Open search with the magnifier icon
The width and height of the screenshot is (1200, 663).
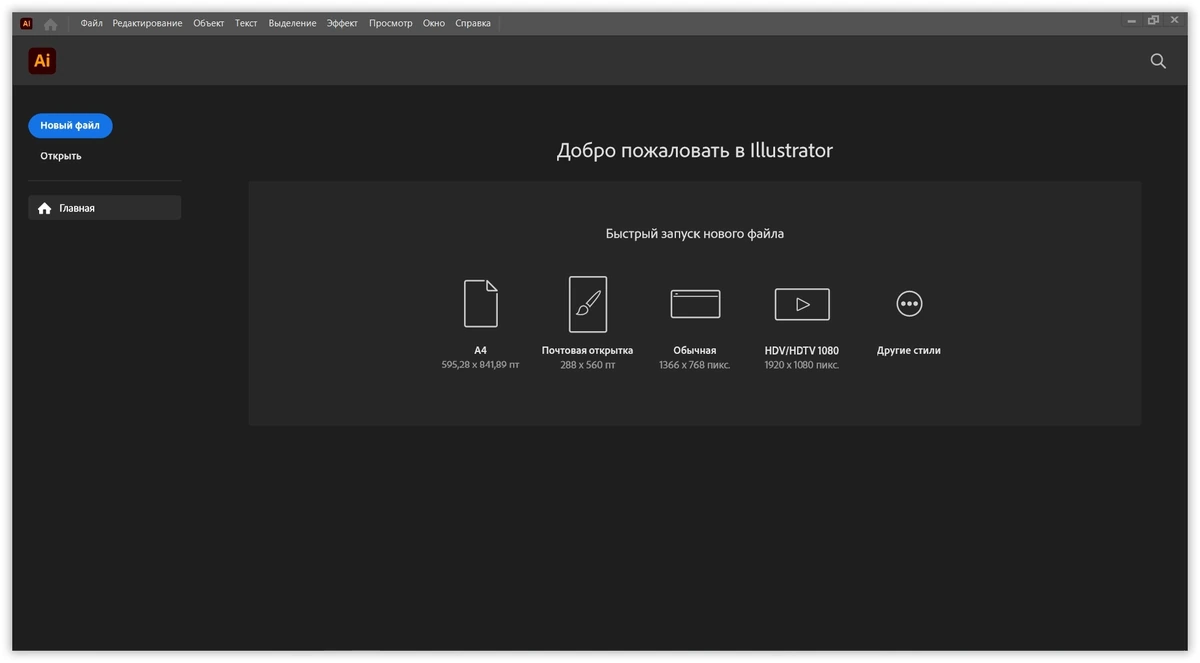coord(1158,61)
